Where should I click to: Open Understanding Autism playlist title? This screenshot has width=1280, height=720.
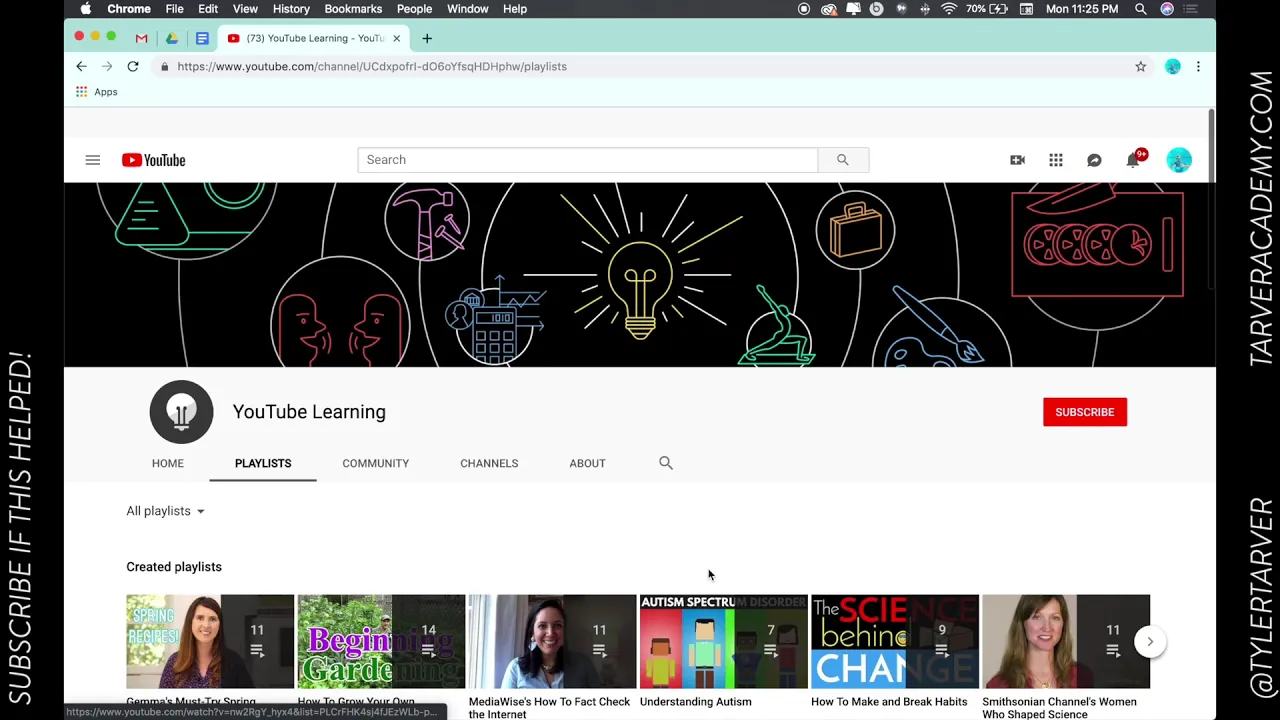pos(696,702)
